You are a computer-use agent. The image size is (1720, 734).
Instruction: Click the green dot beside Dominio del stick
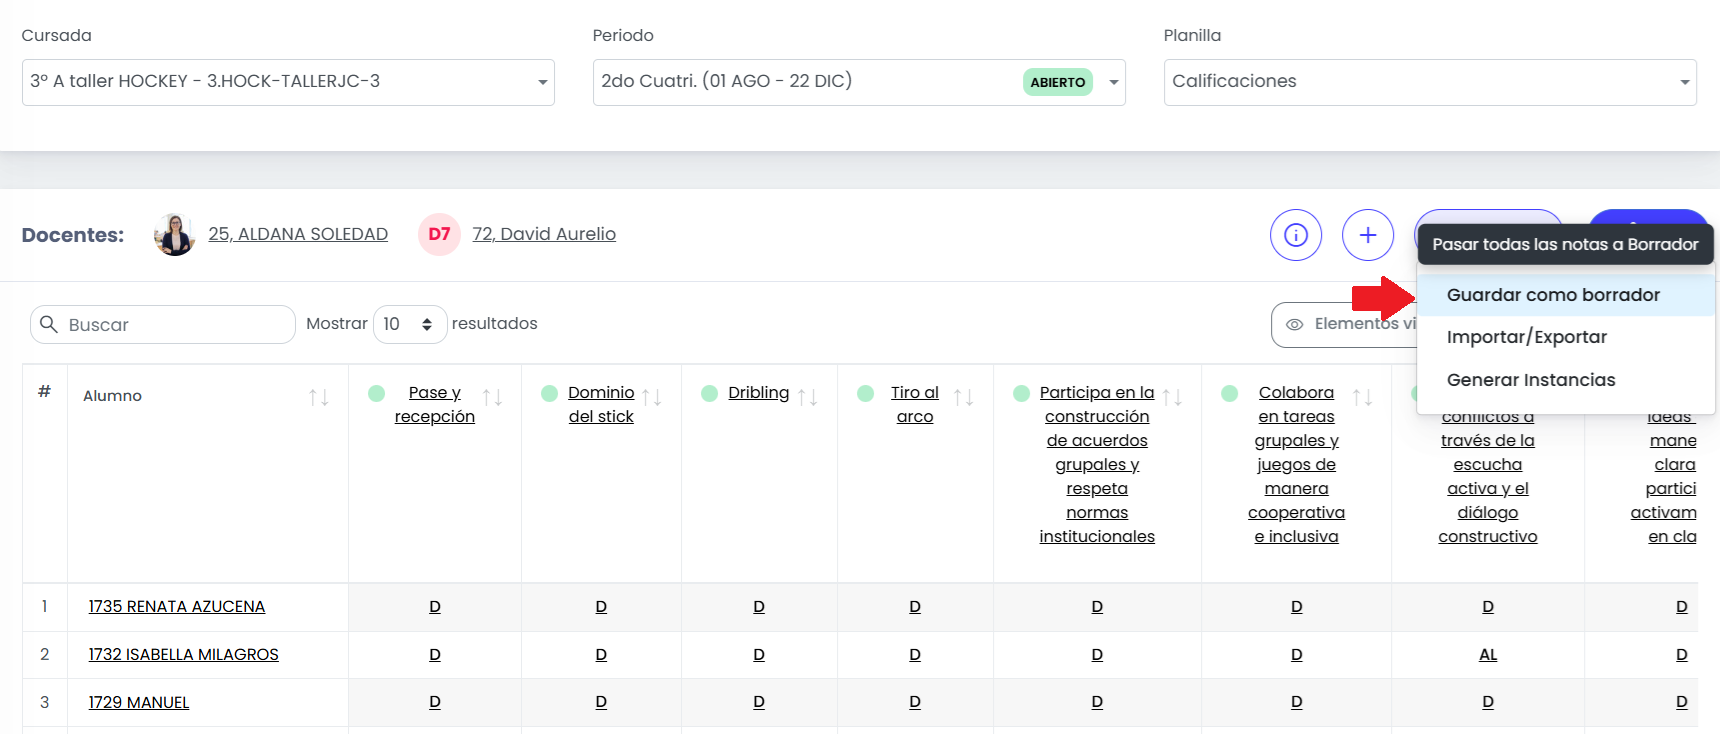point(549,393)
